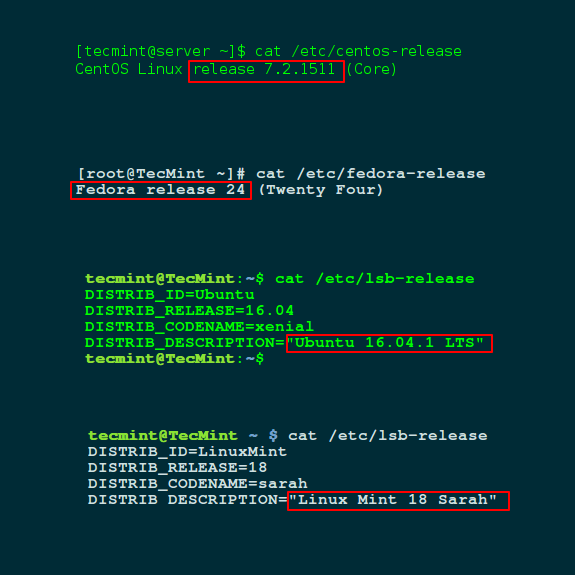
Task: Click the DISTRIB_CODENAME=sarah line
Action: click(197, 483)
